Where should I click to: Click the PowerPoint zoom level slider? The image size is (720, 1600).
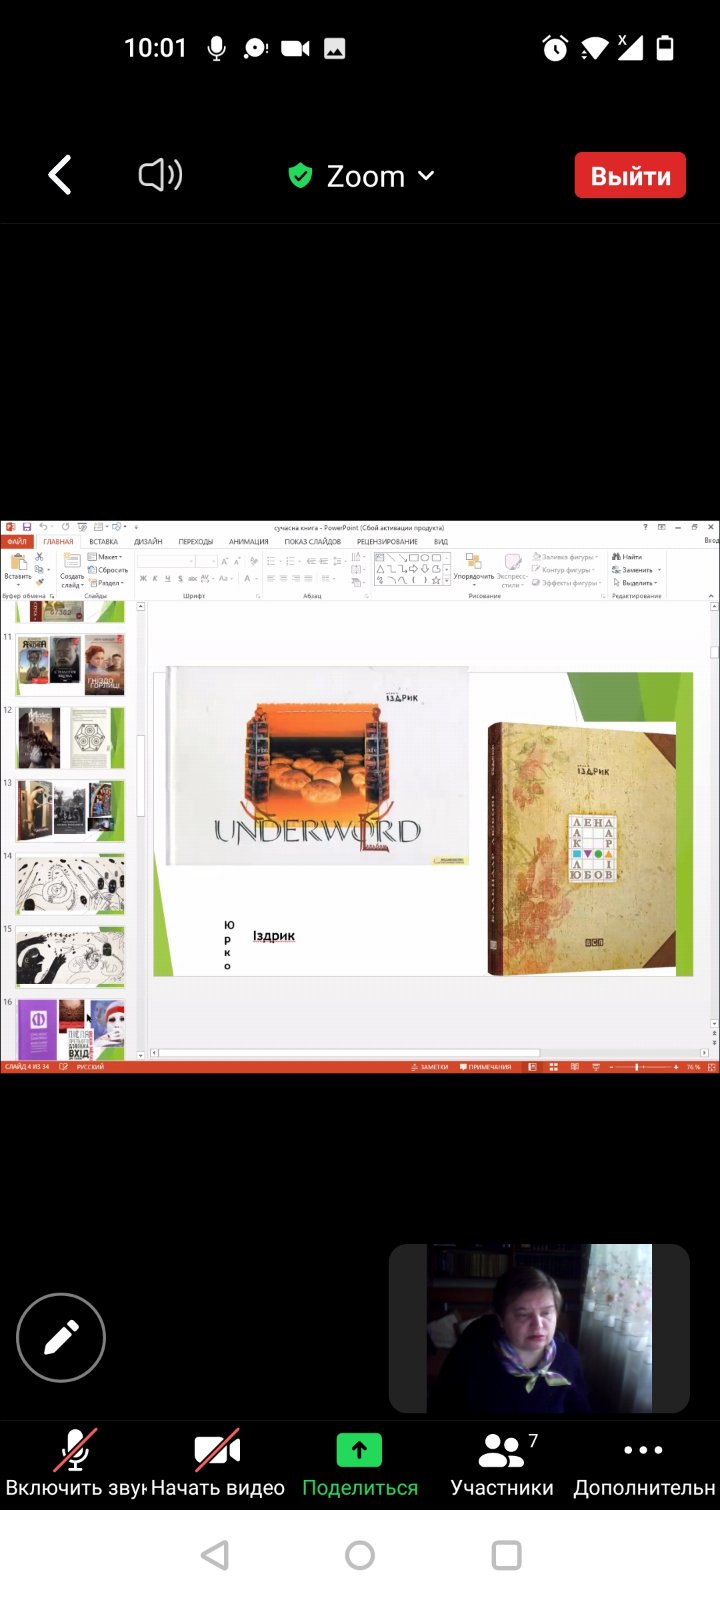point(637,1067)
